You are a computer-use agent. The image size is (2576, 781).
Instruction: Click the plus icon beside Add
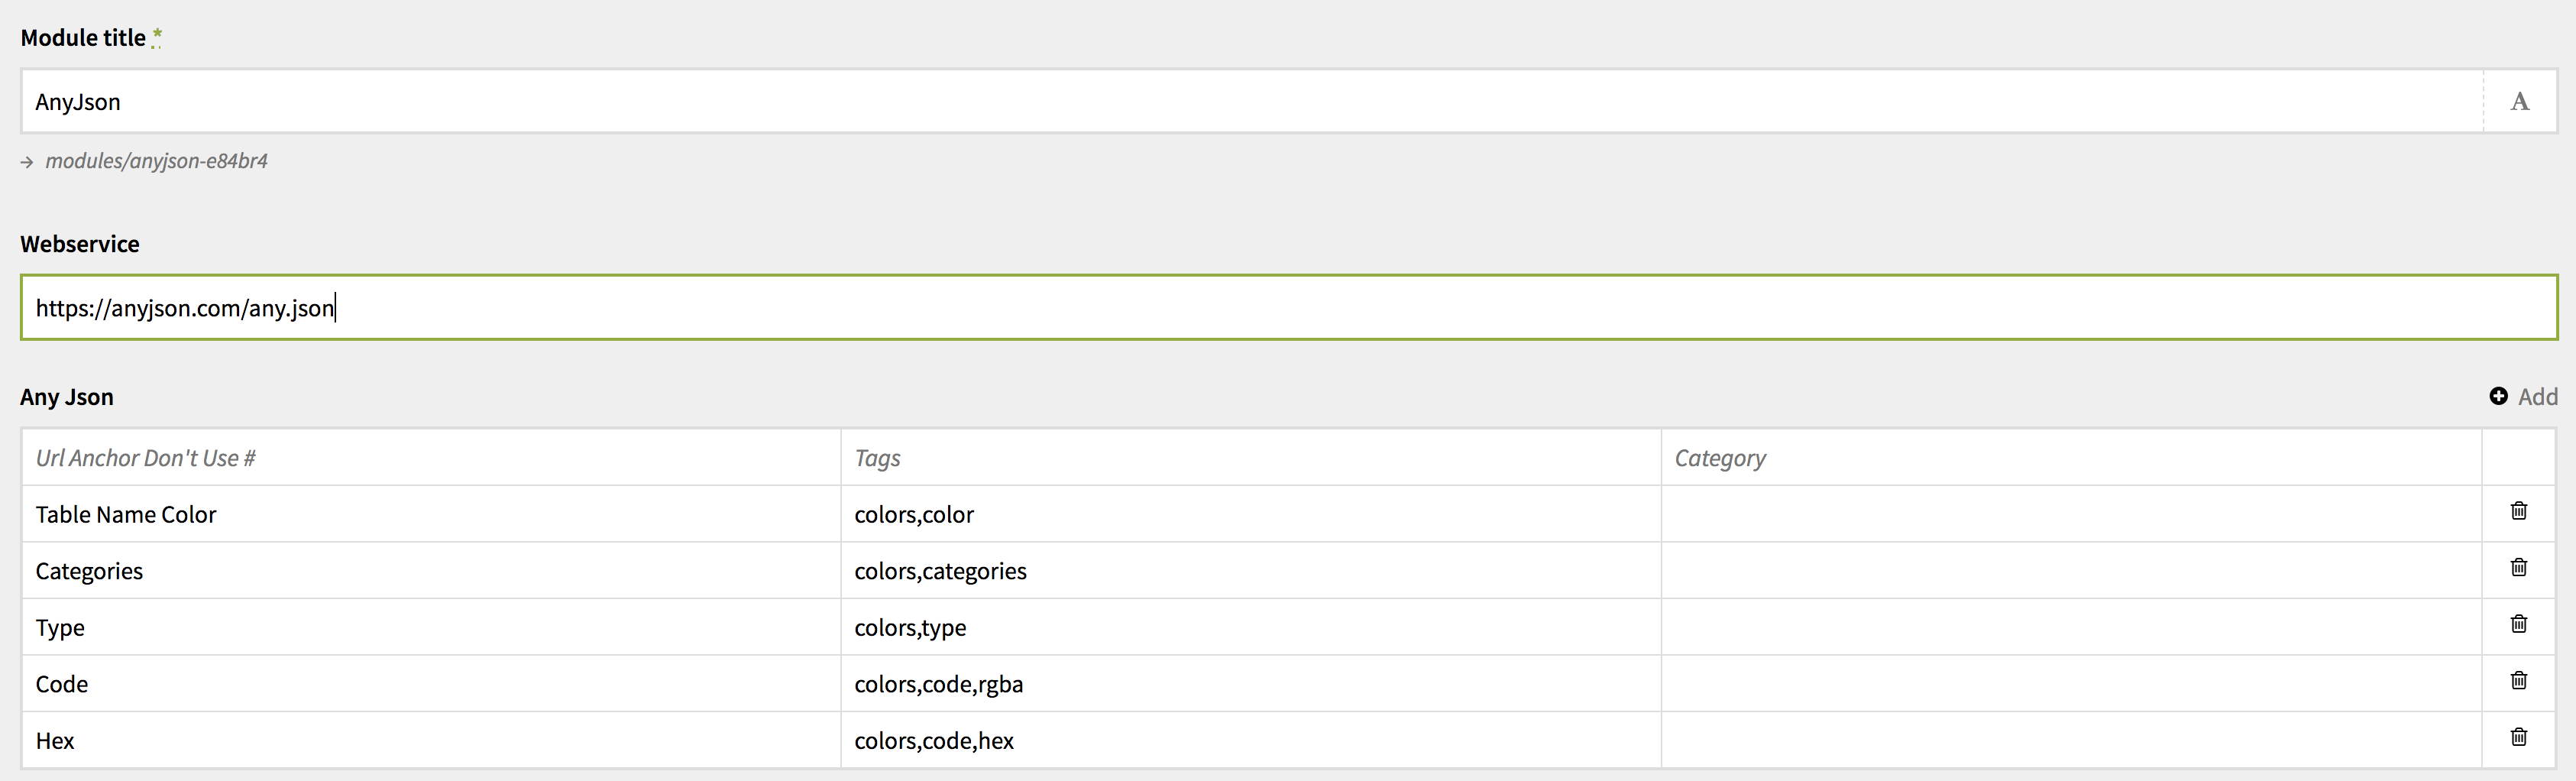2498,396
